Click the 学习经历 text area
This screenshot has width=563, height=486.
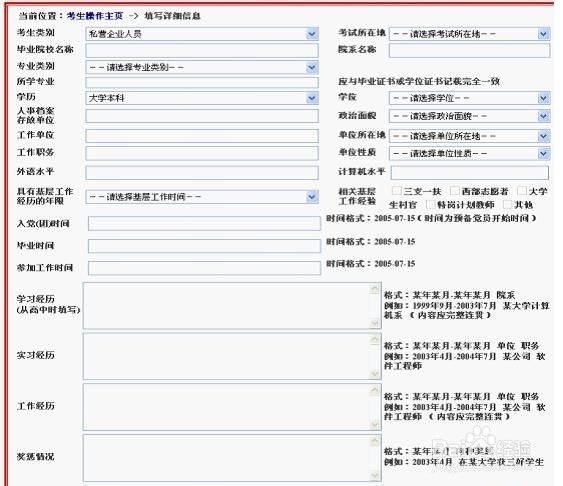[x=232, y=305]
